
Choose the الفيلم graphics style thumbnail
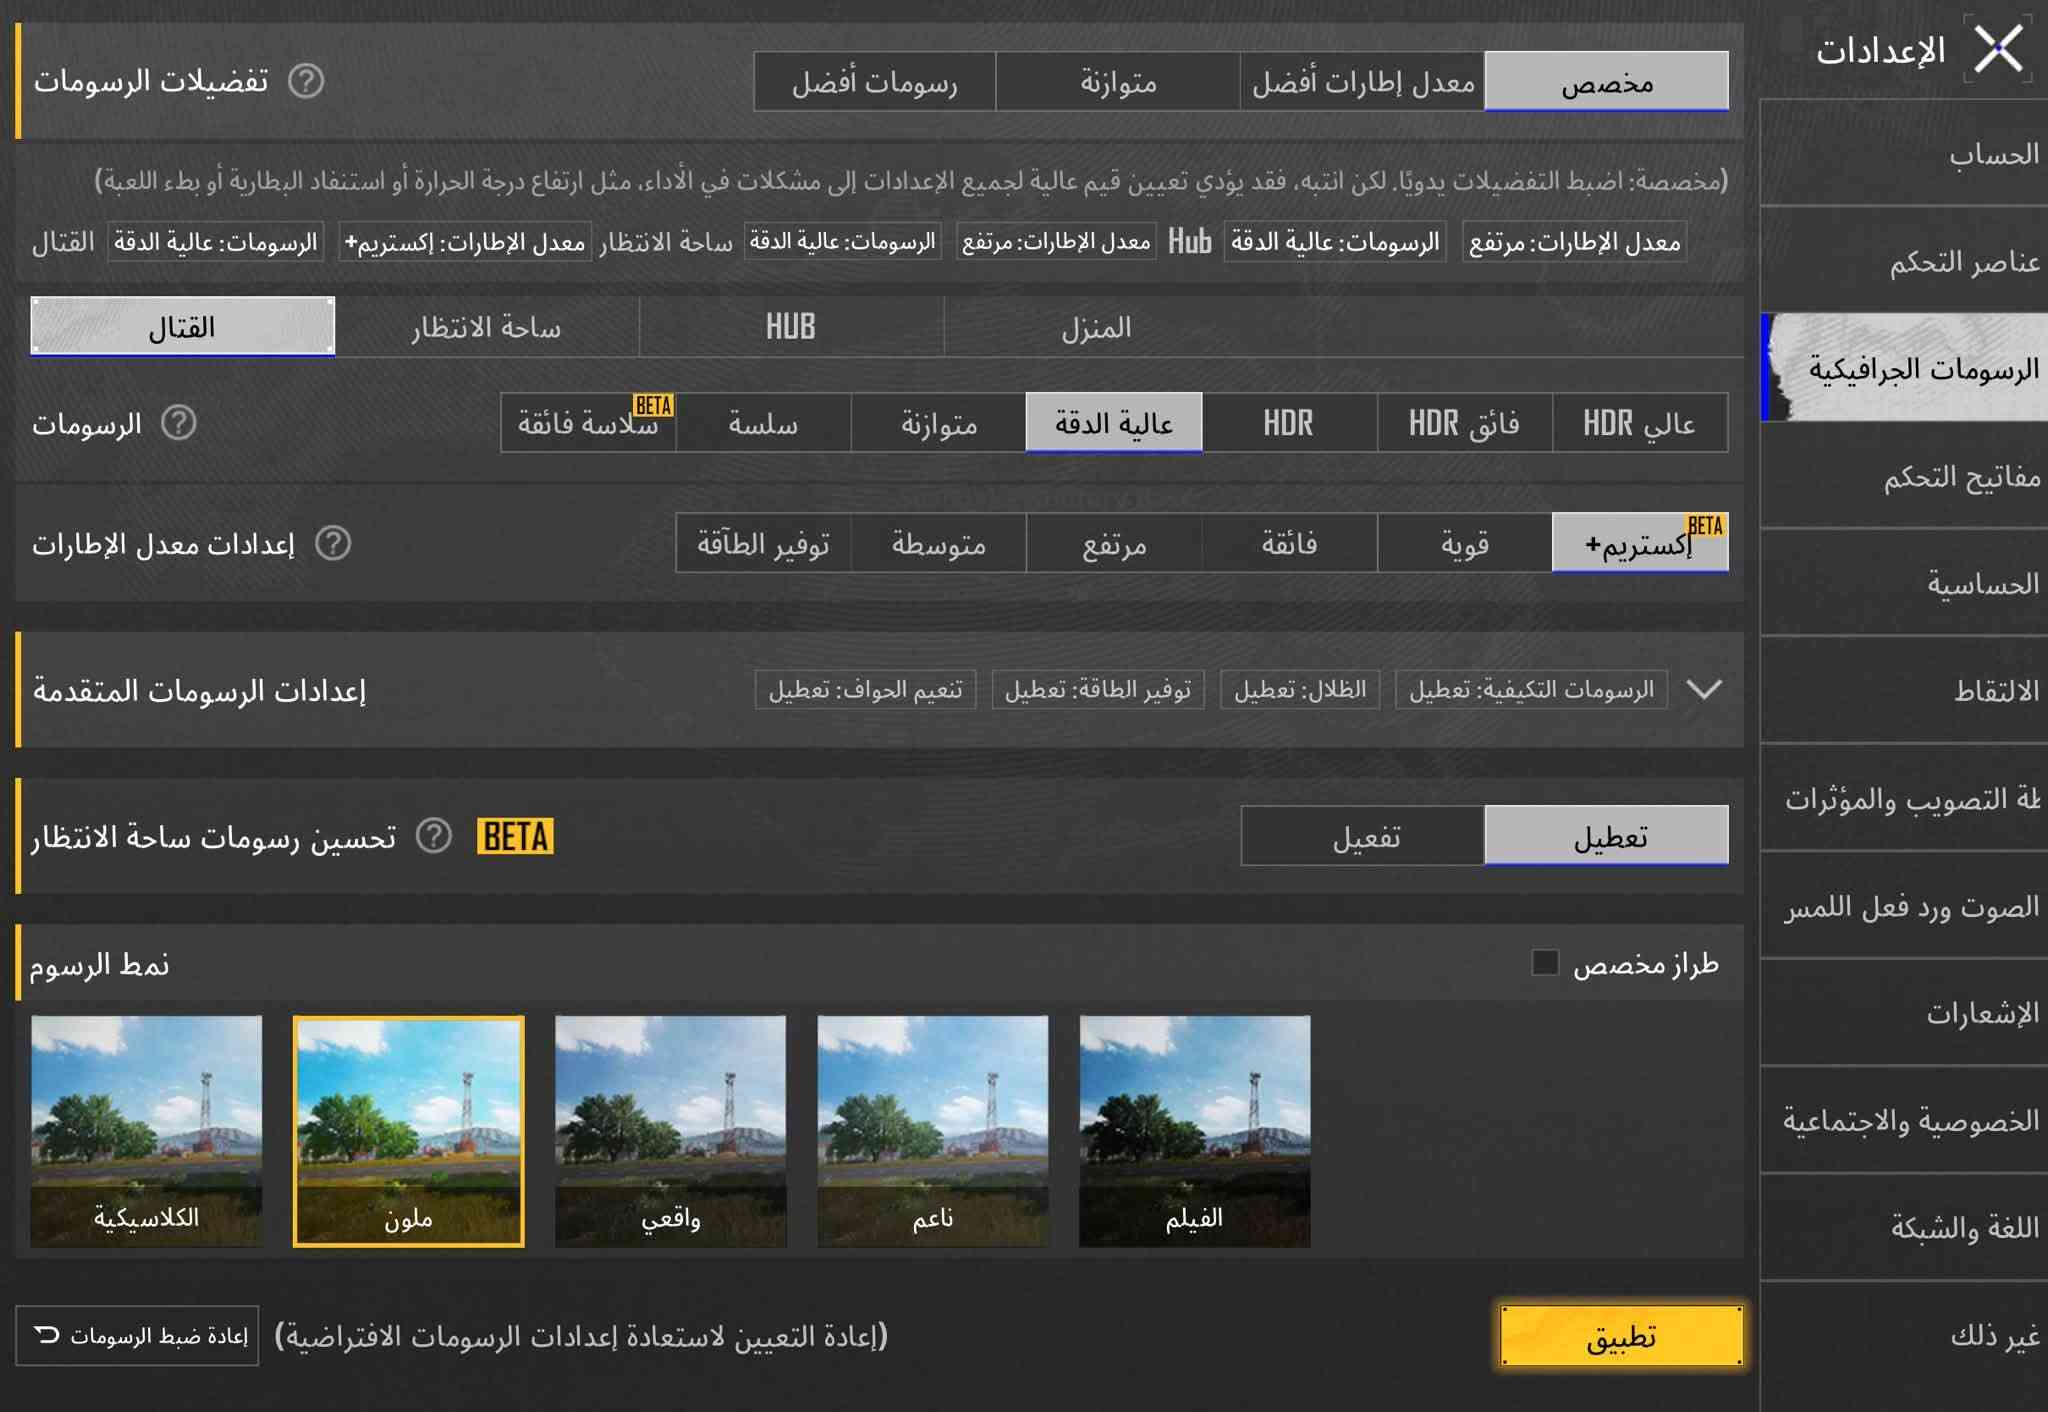[x=1194, y=1131]
